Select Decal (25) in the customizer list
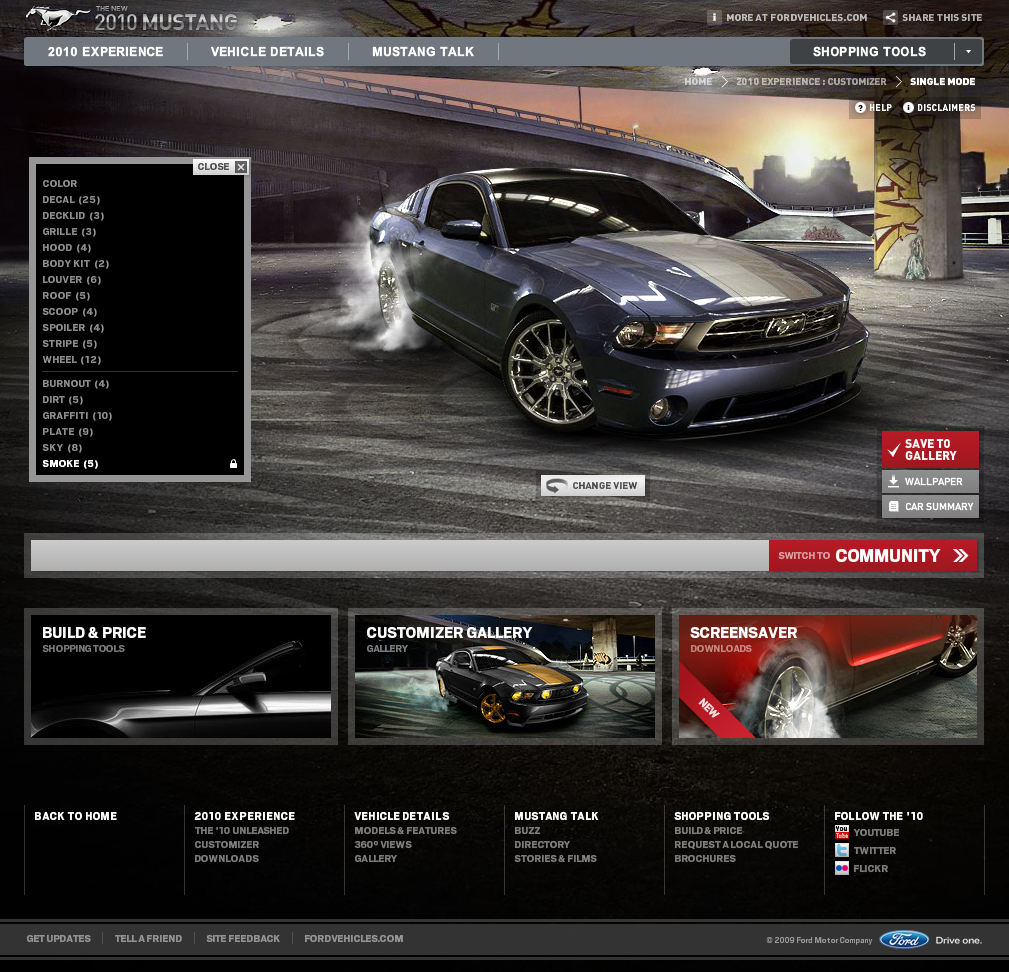 tap(71, 200)
